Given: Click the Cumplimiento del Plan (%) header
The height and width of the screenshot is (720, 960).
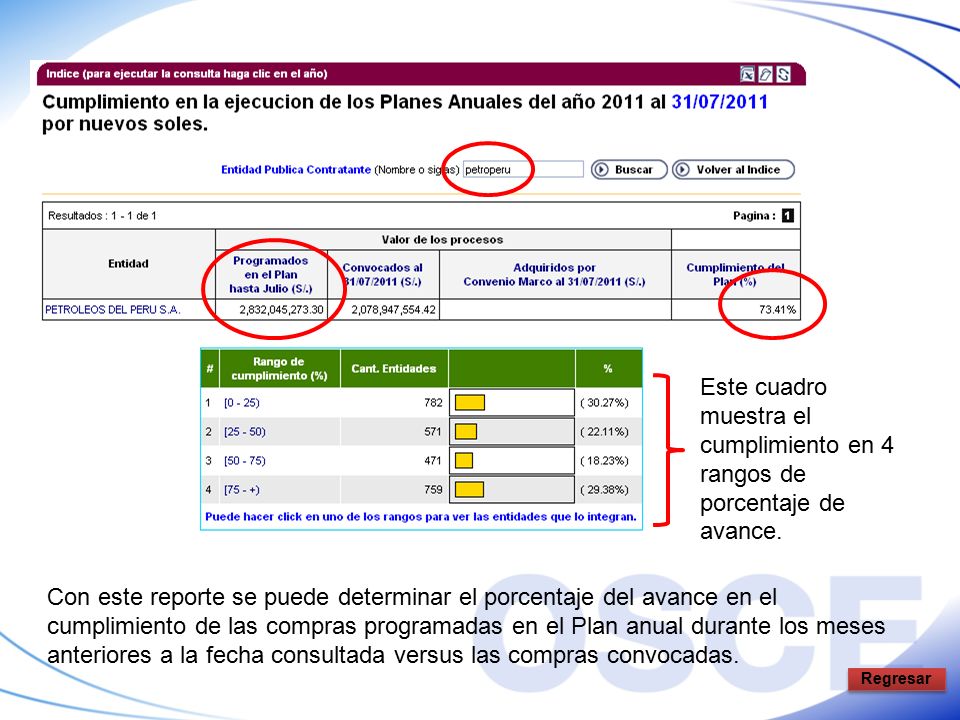Looking at the screenshot, I should (735, 274).
